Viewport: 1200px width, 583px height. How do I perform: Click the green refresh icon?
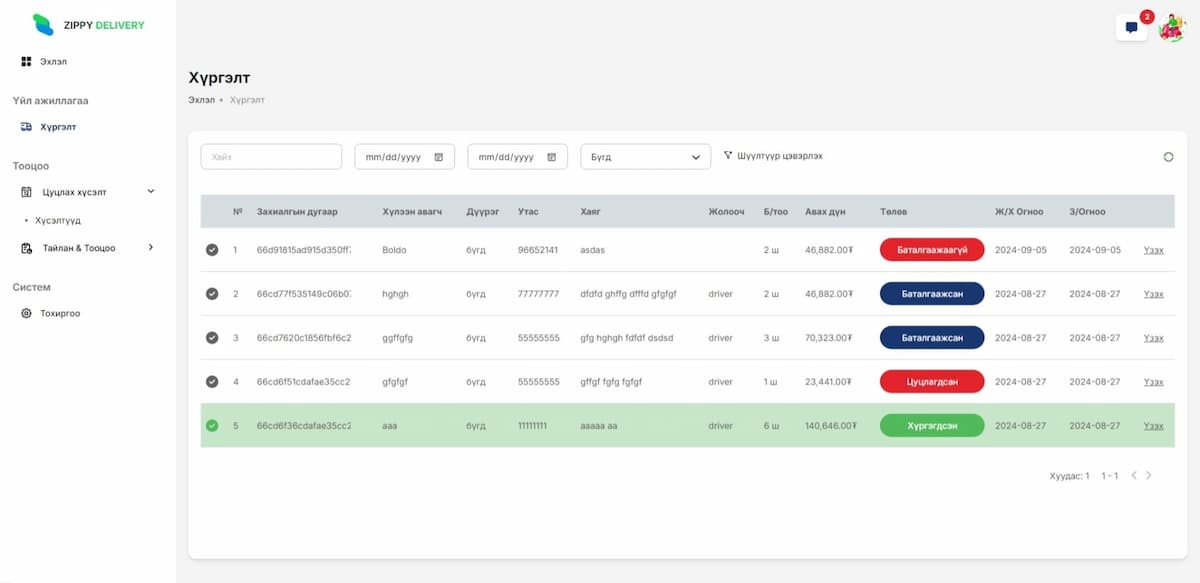(x=1168, y=157)
